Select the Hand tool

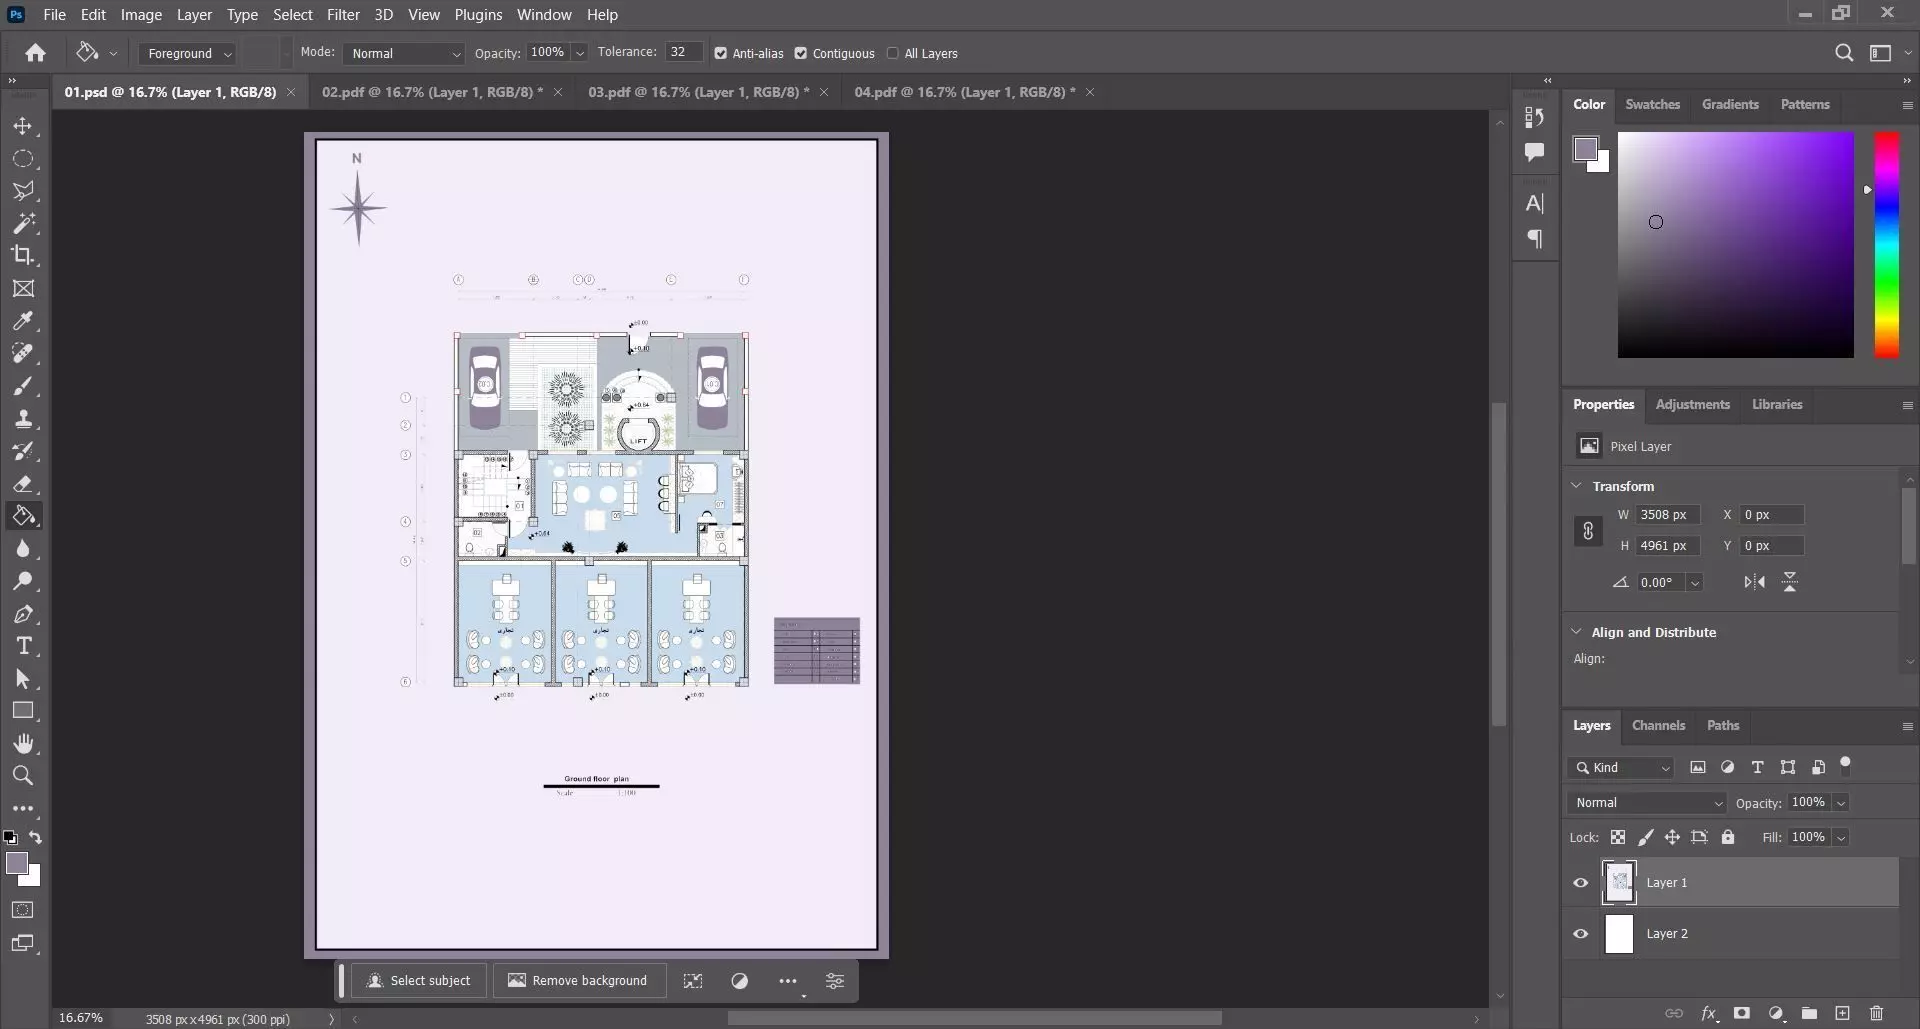click(x=23, y=744)
